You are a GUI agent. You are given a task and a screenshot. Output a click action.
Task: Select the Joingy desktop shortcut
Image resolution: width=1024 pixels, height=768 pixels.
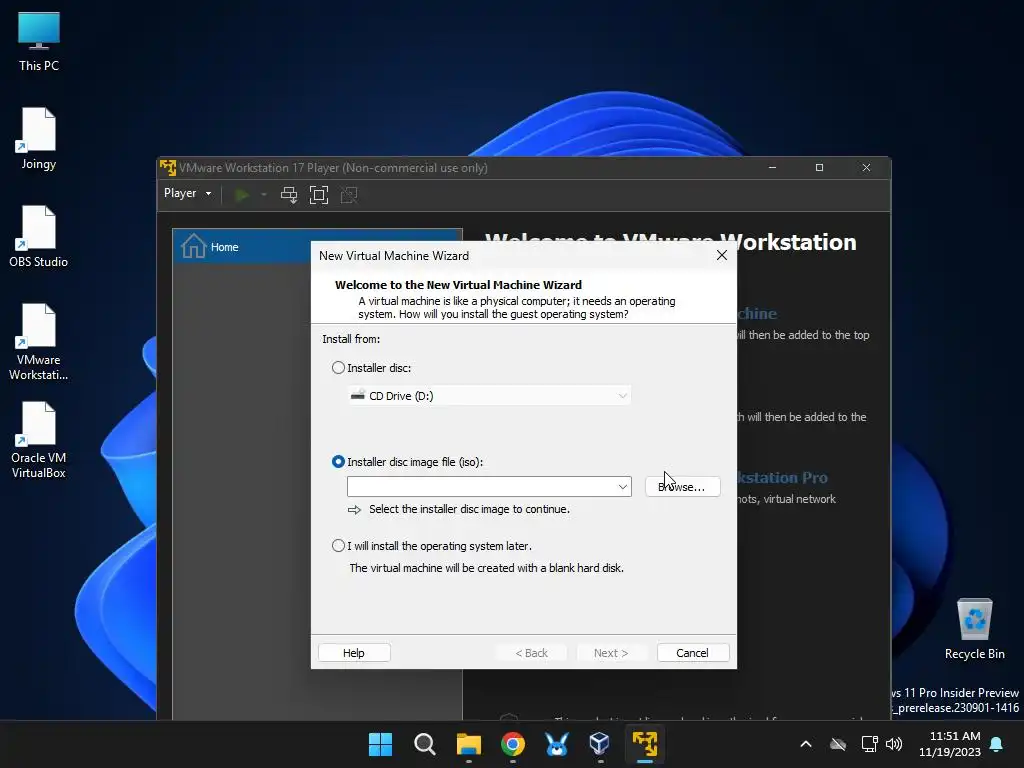click(39, 138)
